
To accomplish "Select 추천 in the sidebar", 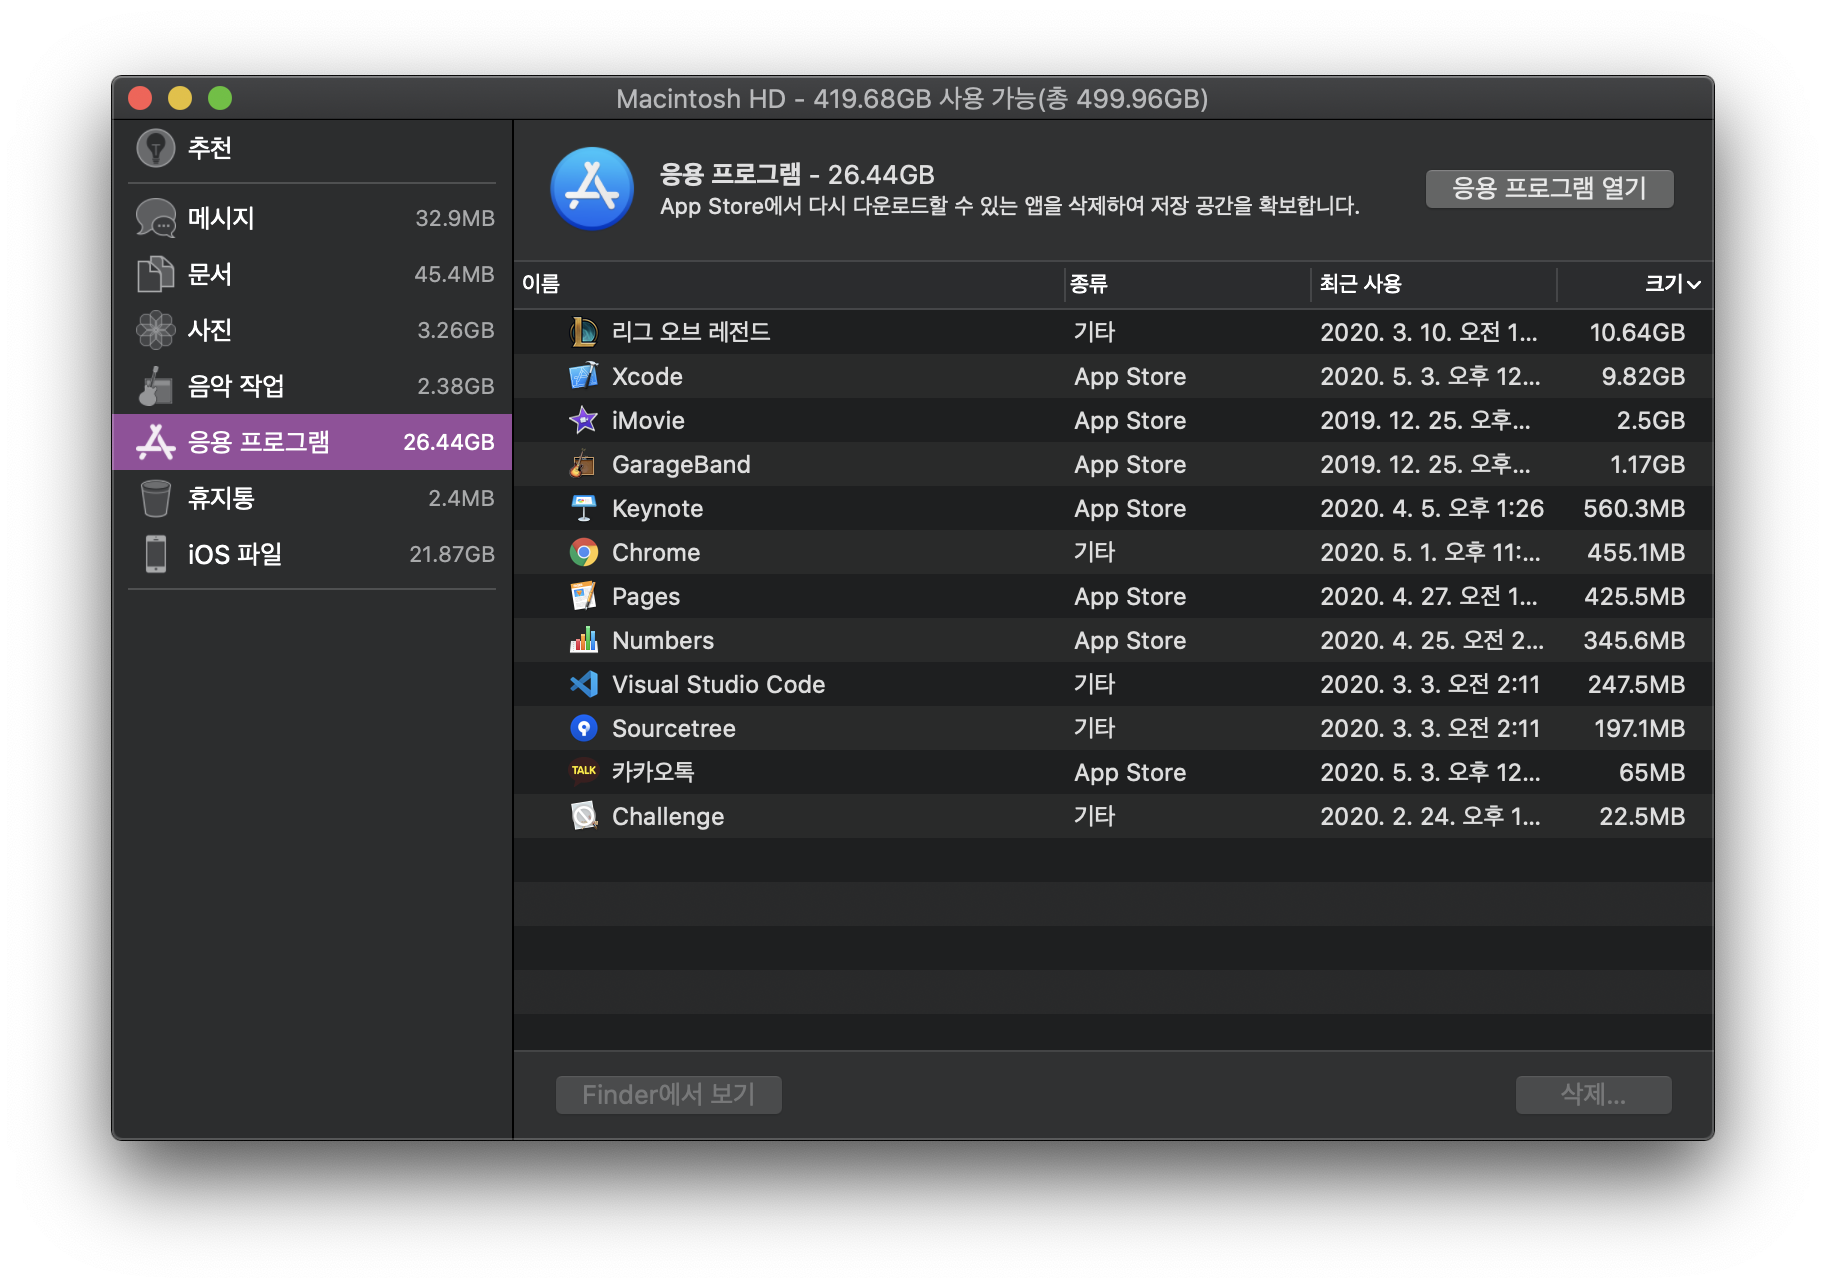I will click(312, 148).
